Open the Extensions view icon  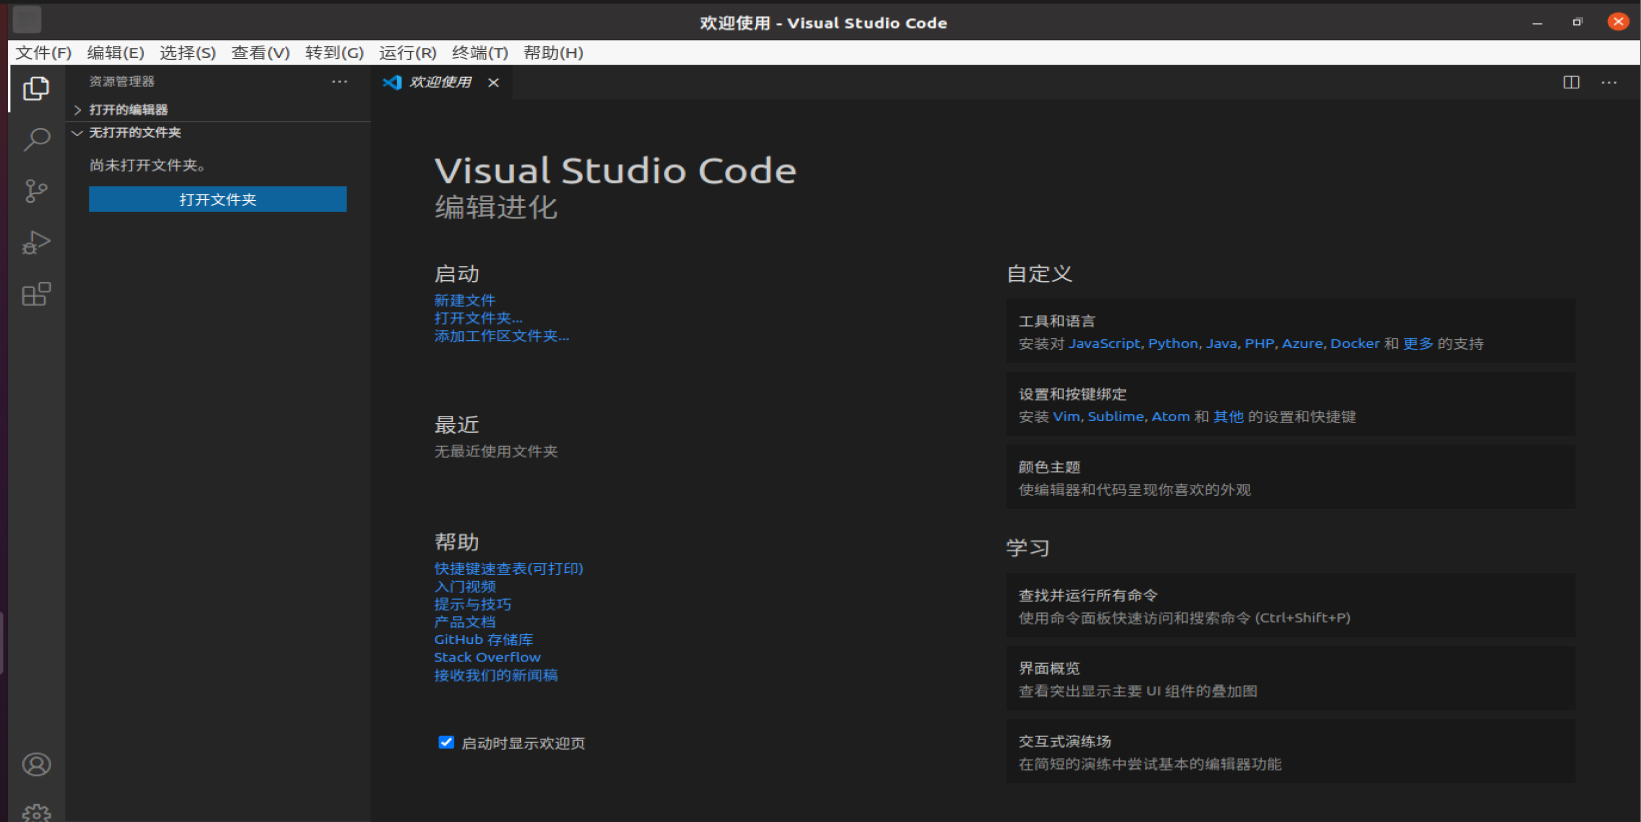[36, 294]
